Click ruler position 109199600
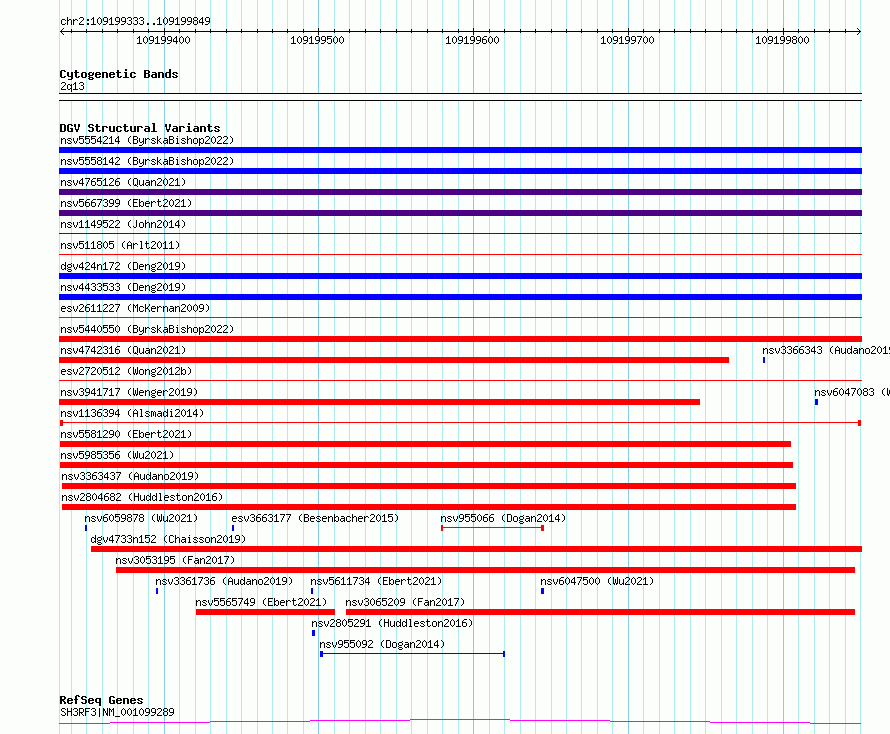This screenshot has width=890, height=734. [472, 40]
